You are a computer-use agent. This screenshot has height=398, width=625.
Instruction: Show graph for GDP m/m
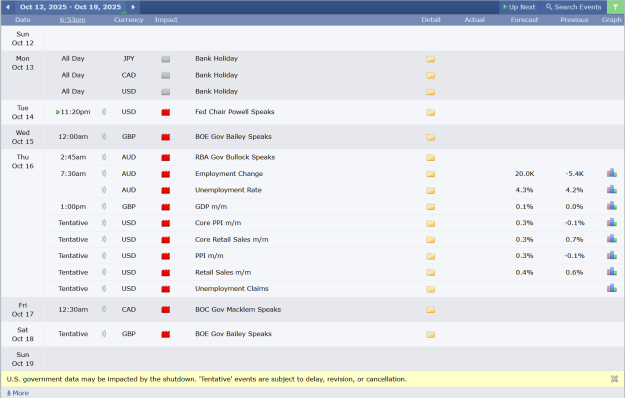coord(612,206)
